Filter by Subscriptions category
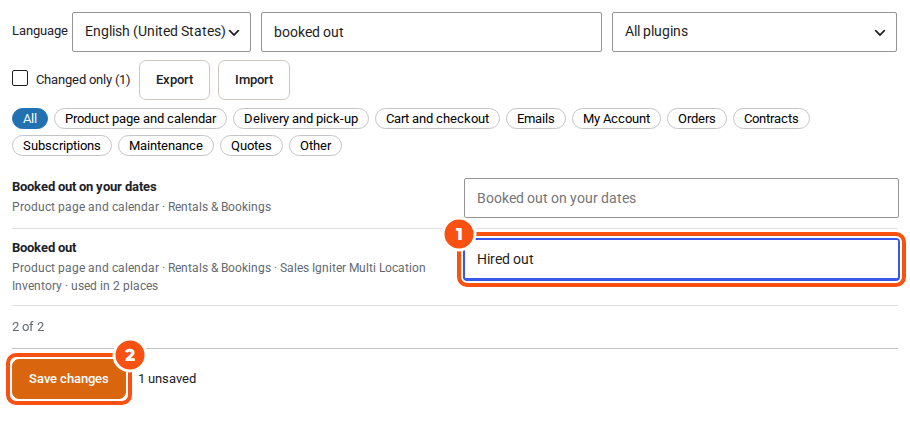Screen dimensions: 910x421 [x=62, y=145]
